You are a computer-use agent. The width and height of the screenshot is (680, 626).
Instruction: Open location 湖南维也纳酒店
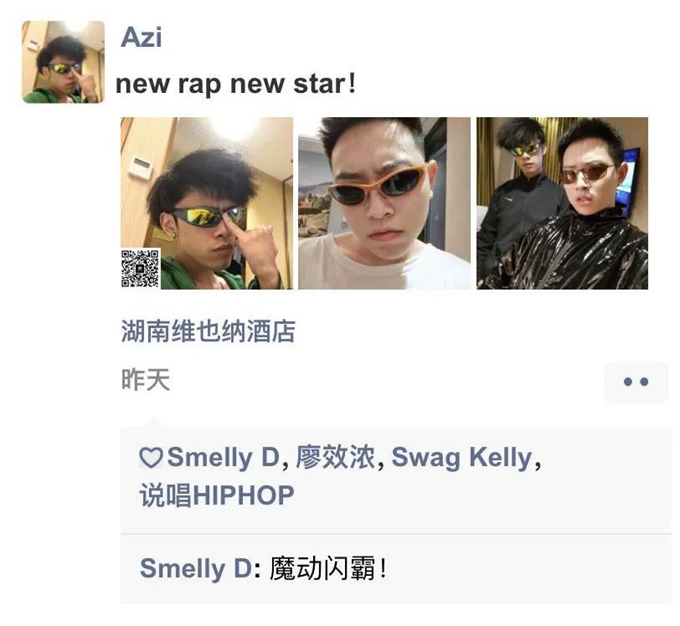coord(208,331)
